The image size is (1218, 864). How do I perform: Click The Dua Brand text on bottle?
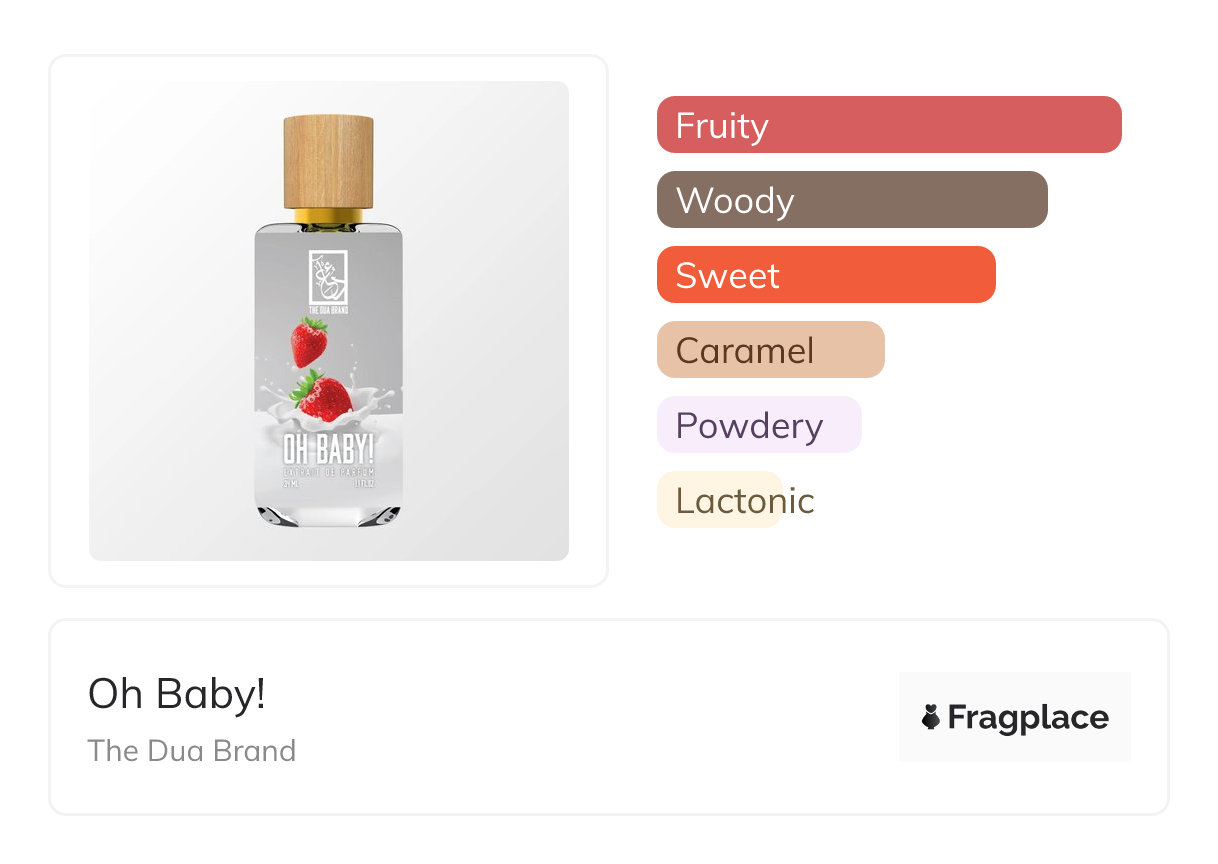pos(328,310)
